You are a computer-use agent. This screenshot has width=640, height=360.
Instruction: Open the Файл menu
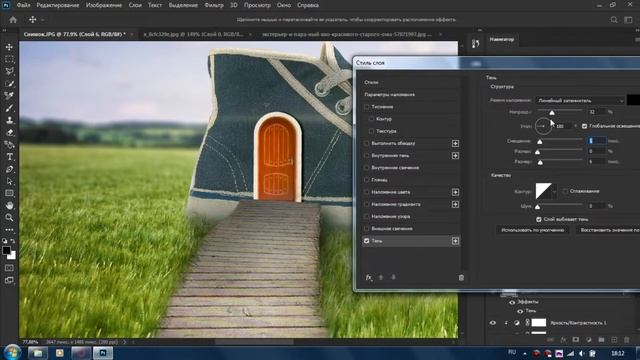[24, 5]
